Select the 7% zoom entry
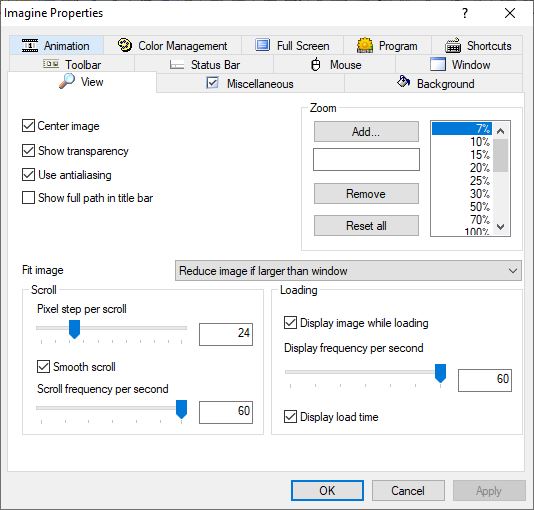The height and width of the screenshot is (510, 534). [x=462, y=129]
